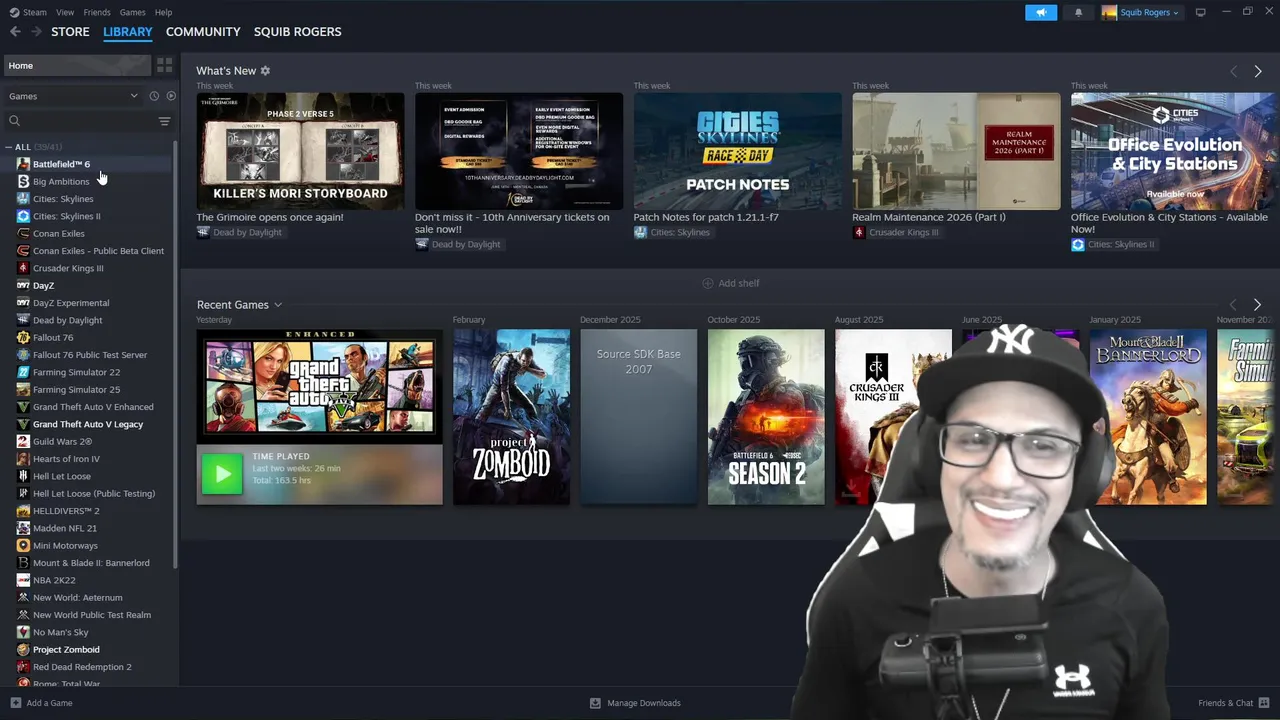Click the game list vertical scrollbar
The height and width of the screenshot is (720, 1280).
pos(176,355)
